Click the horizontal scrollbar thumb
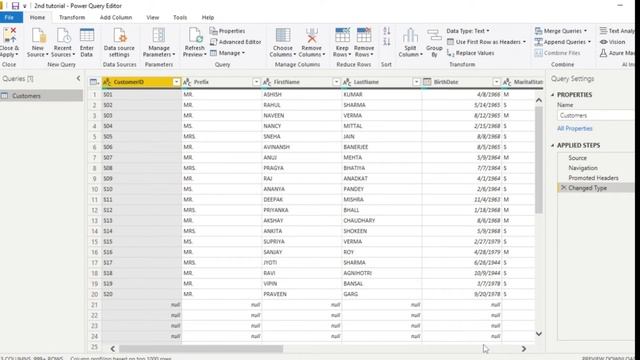Screen dimensions: 640x360 pyautogui.click(x=201, y=349)
